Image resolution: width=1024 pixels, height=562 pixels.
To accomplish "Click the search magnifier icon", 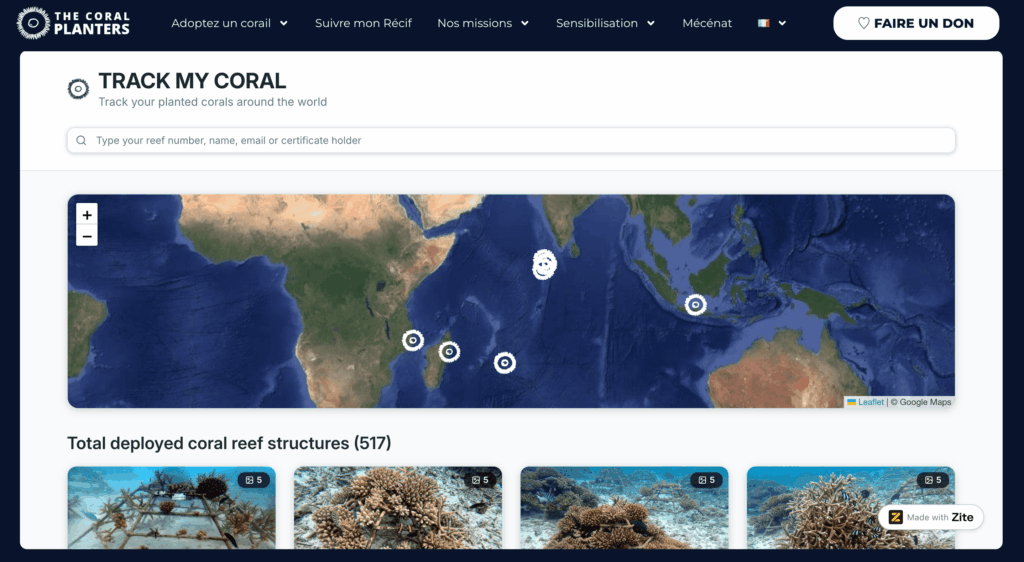I will (81, 140).
